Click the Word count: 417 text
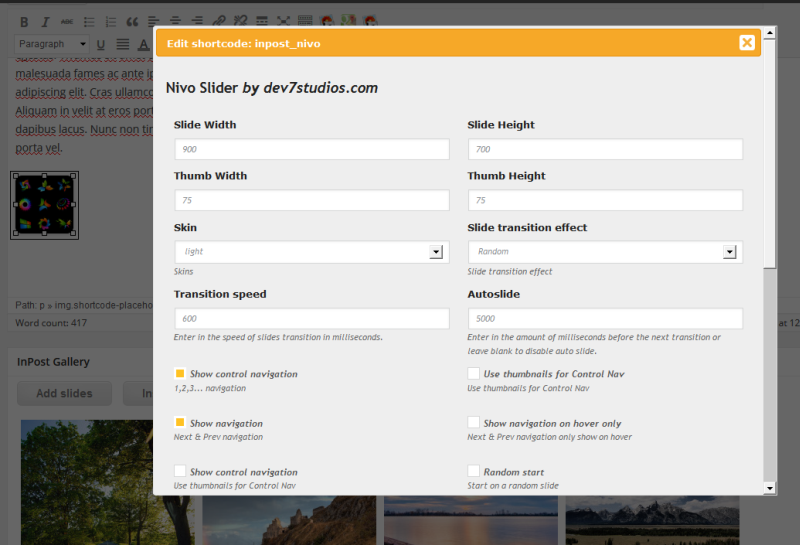 pos(51,323)
